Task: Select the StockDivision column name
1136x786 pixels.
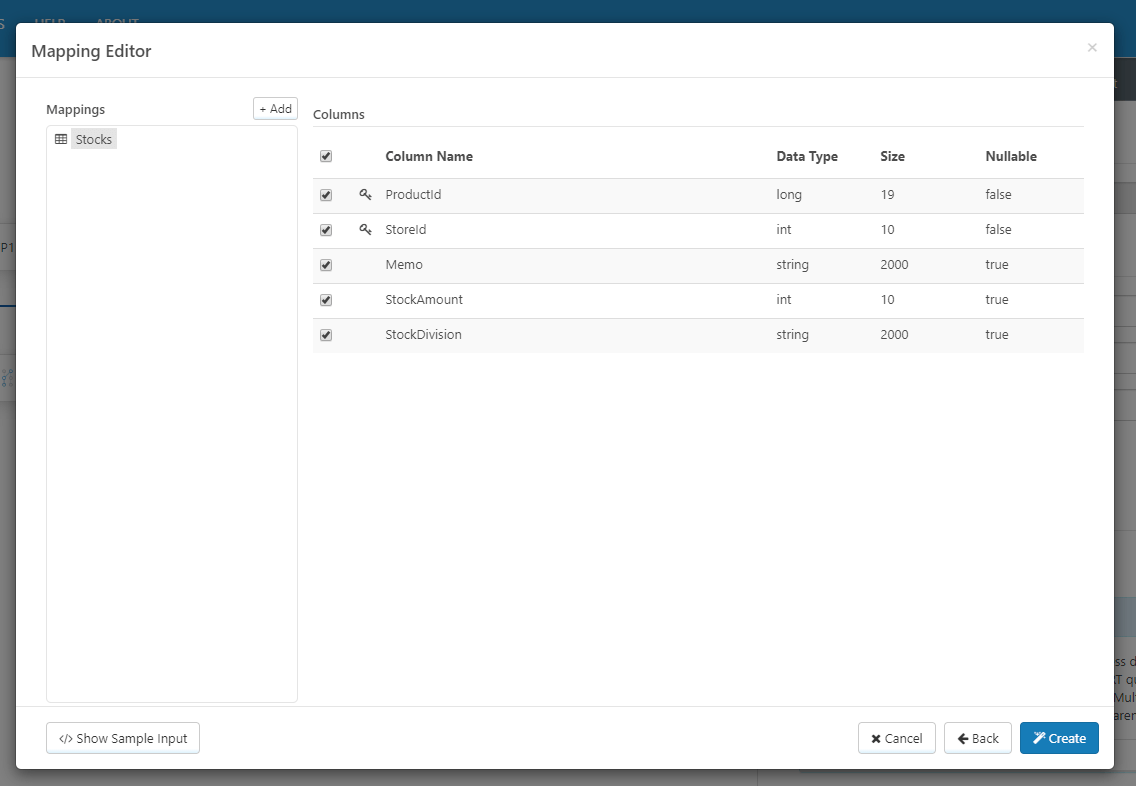Action: tap(423, 335)
